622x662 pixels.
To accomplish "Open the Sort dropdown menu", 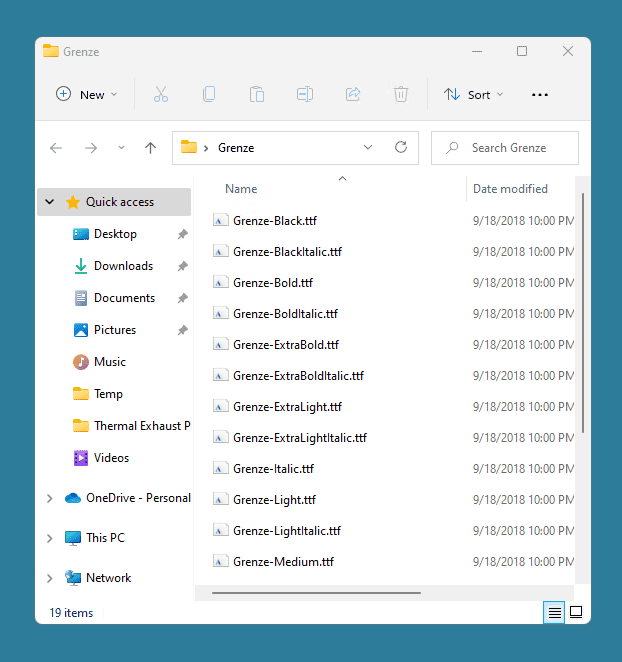I will click(x=473, y=95).
